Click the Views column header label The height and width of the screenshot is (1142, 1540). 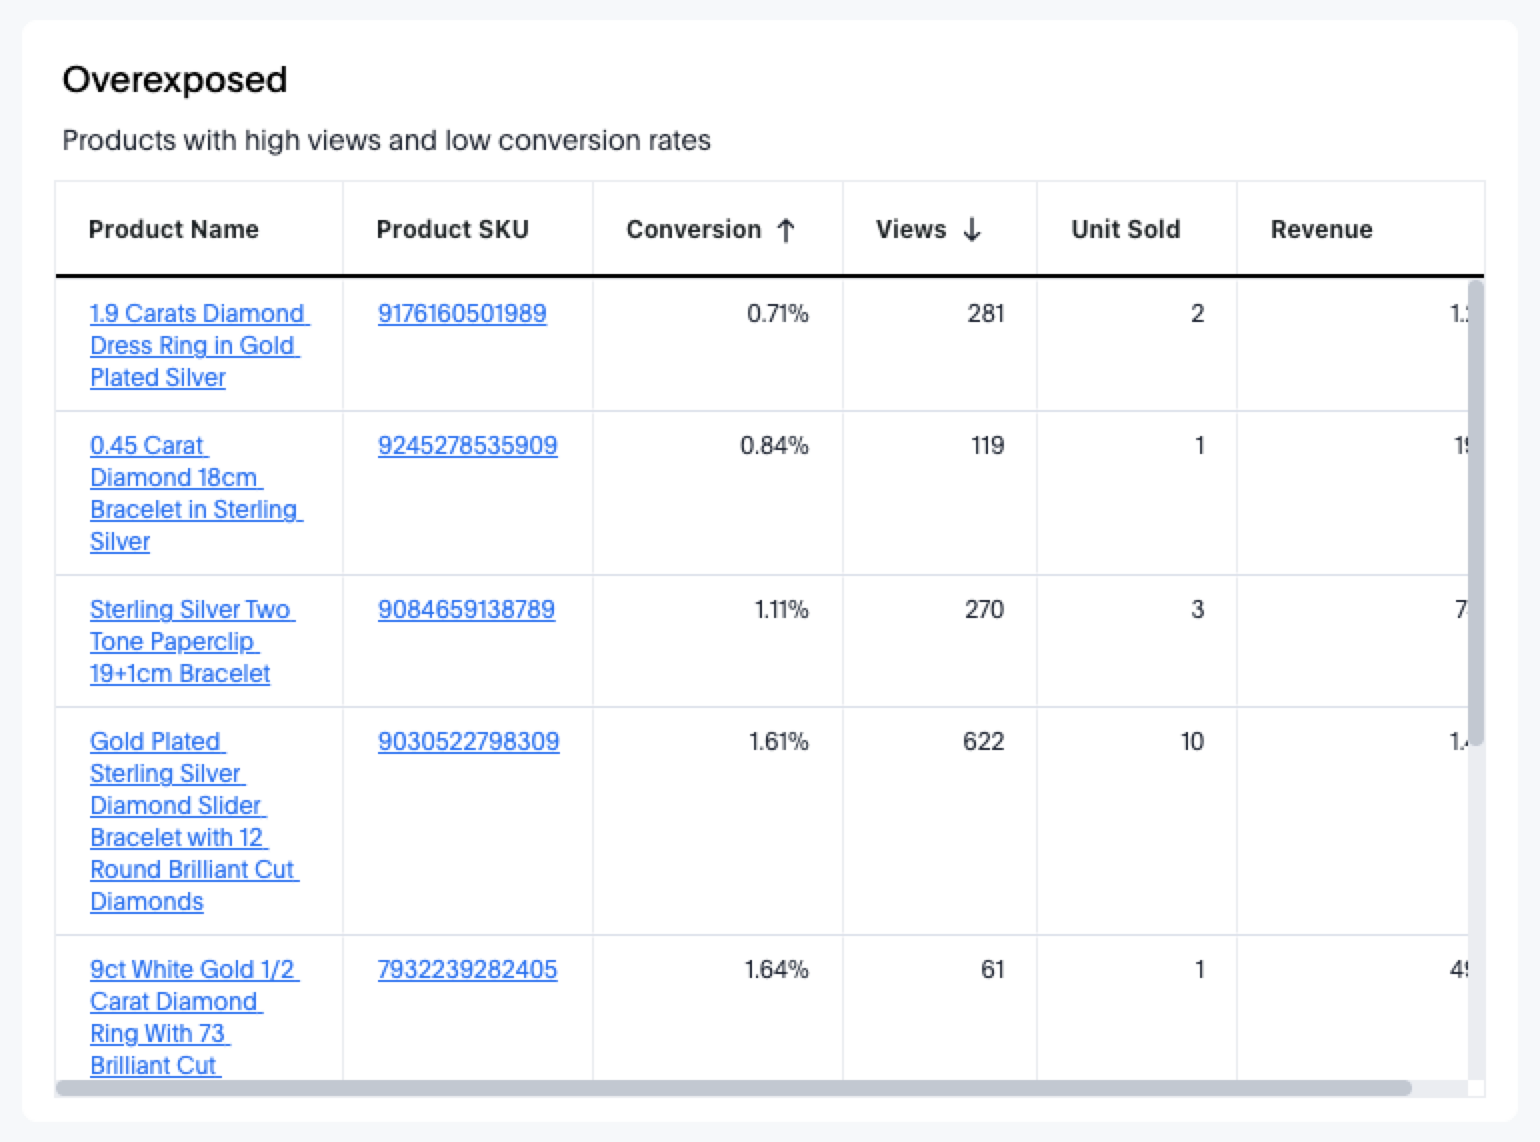point(910,230)
